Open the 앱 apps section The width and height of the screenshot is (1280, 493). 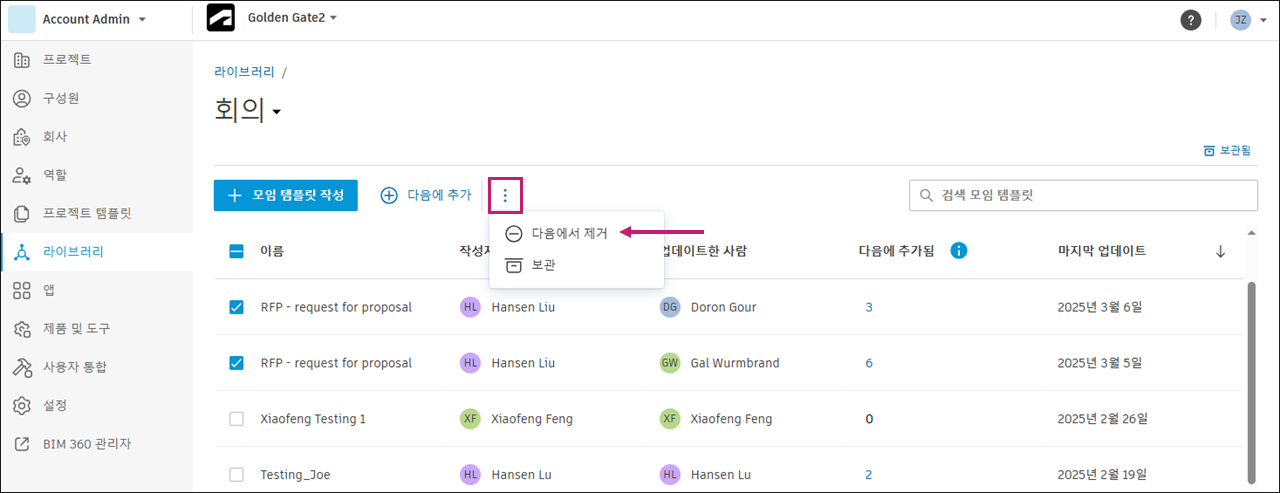point(48,290)
